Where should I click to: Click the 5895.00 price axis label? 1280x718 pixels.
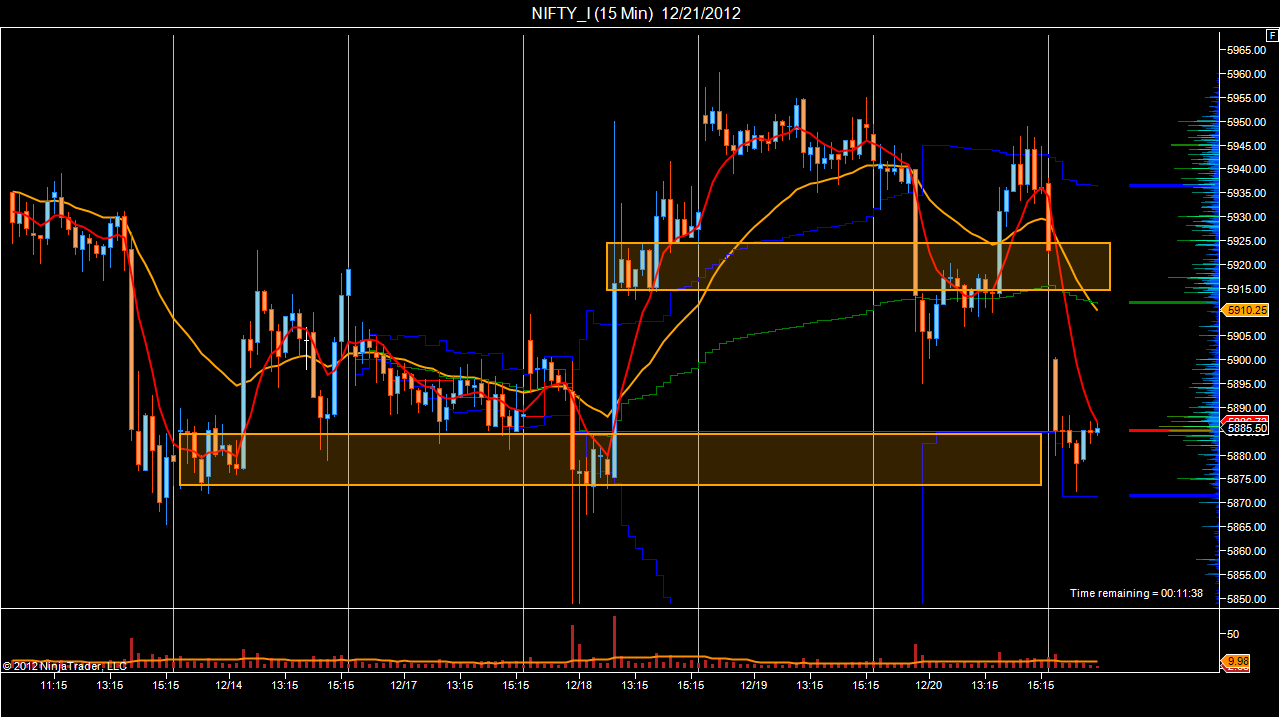tap(1248, 384)
